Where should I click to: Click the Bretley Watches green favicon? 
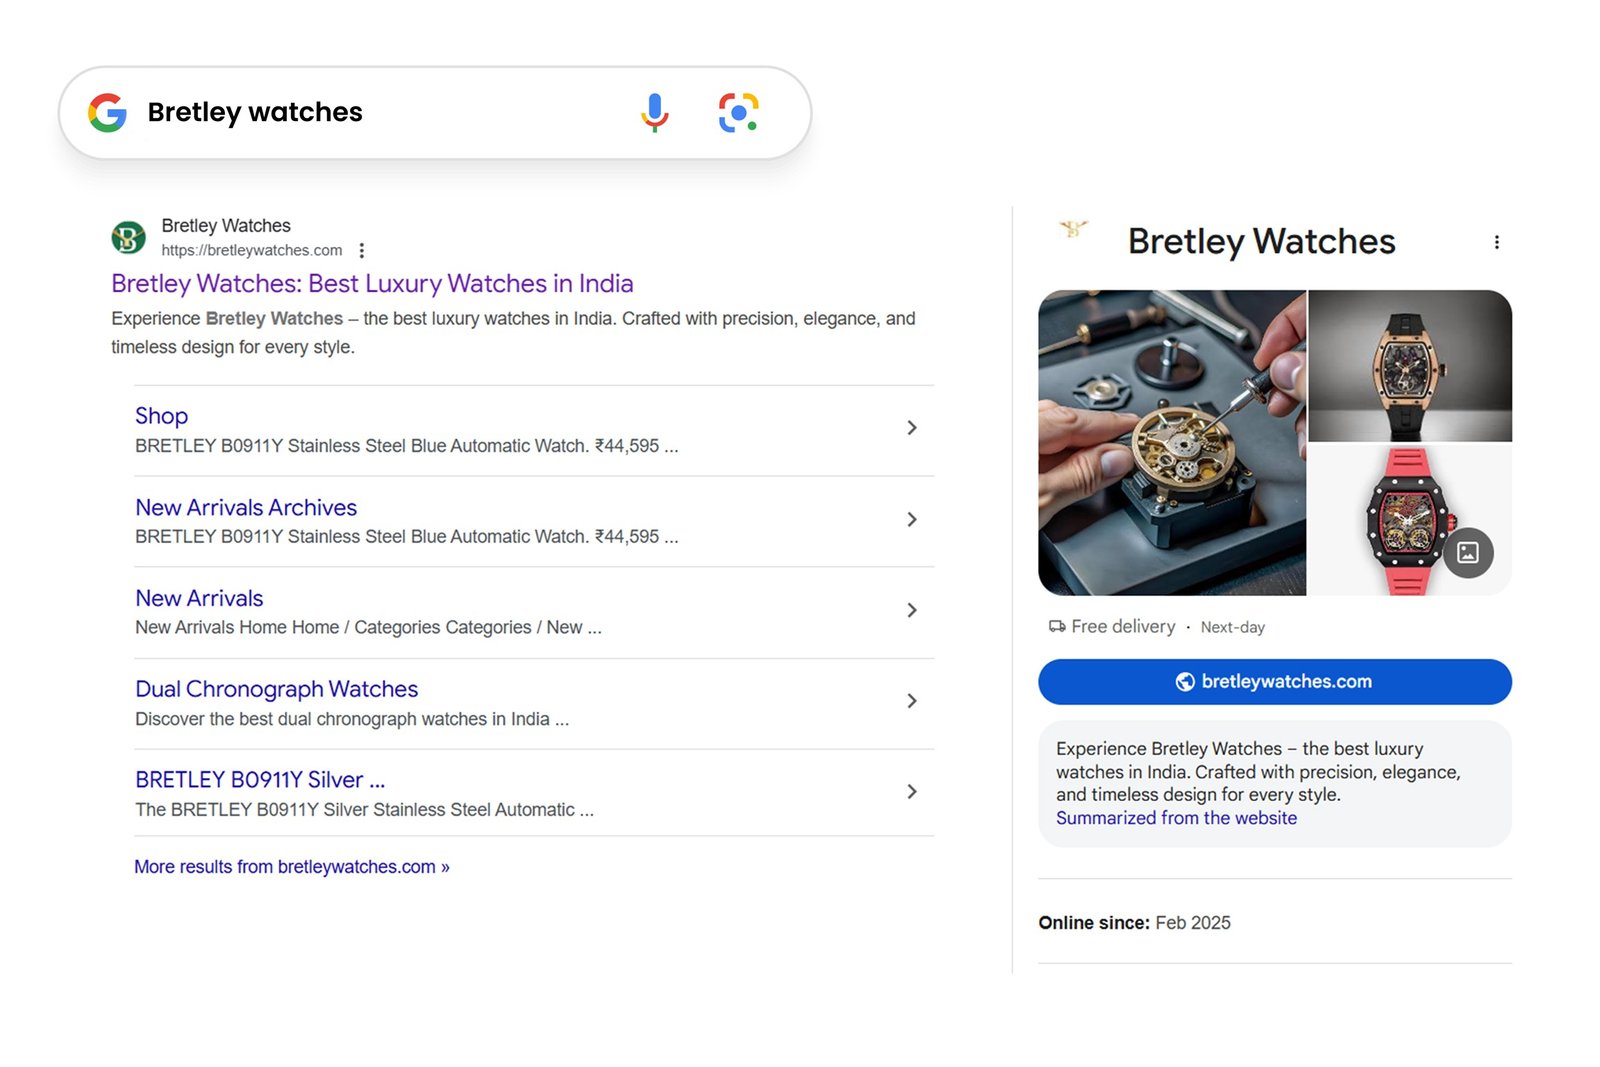[128, 238]
